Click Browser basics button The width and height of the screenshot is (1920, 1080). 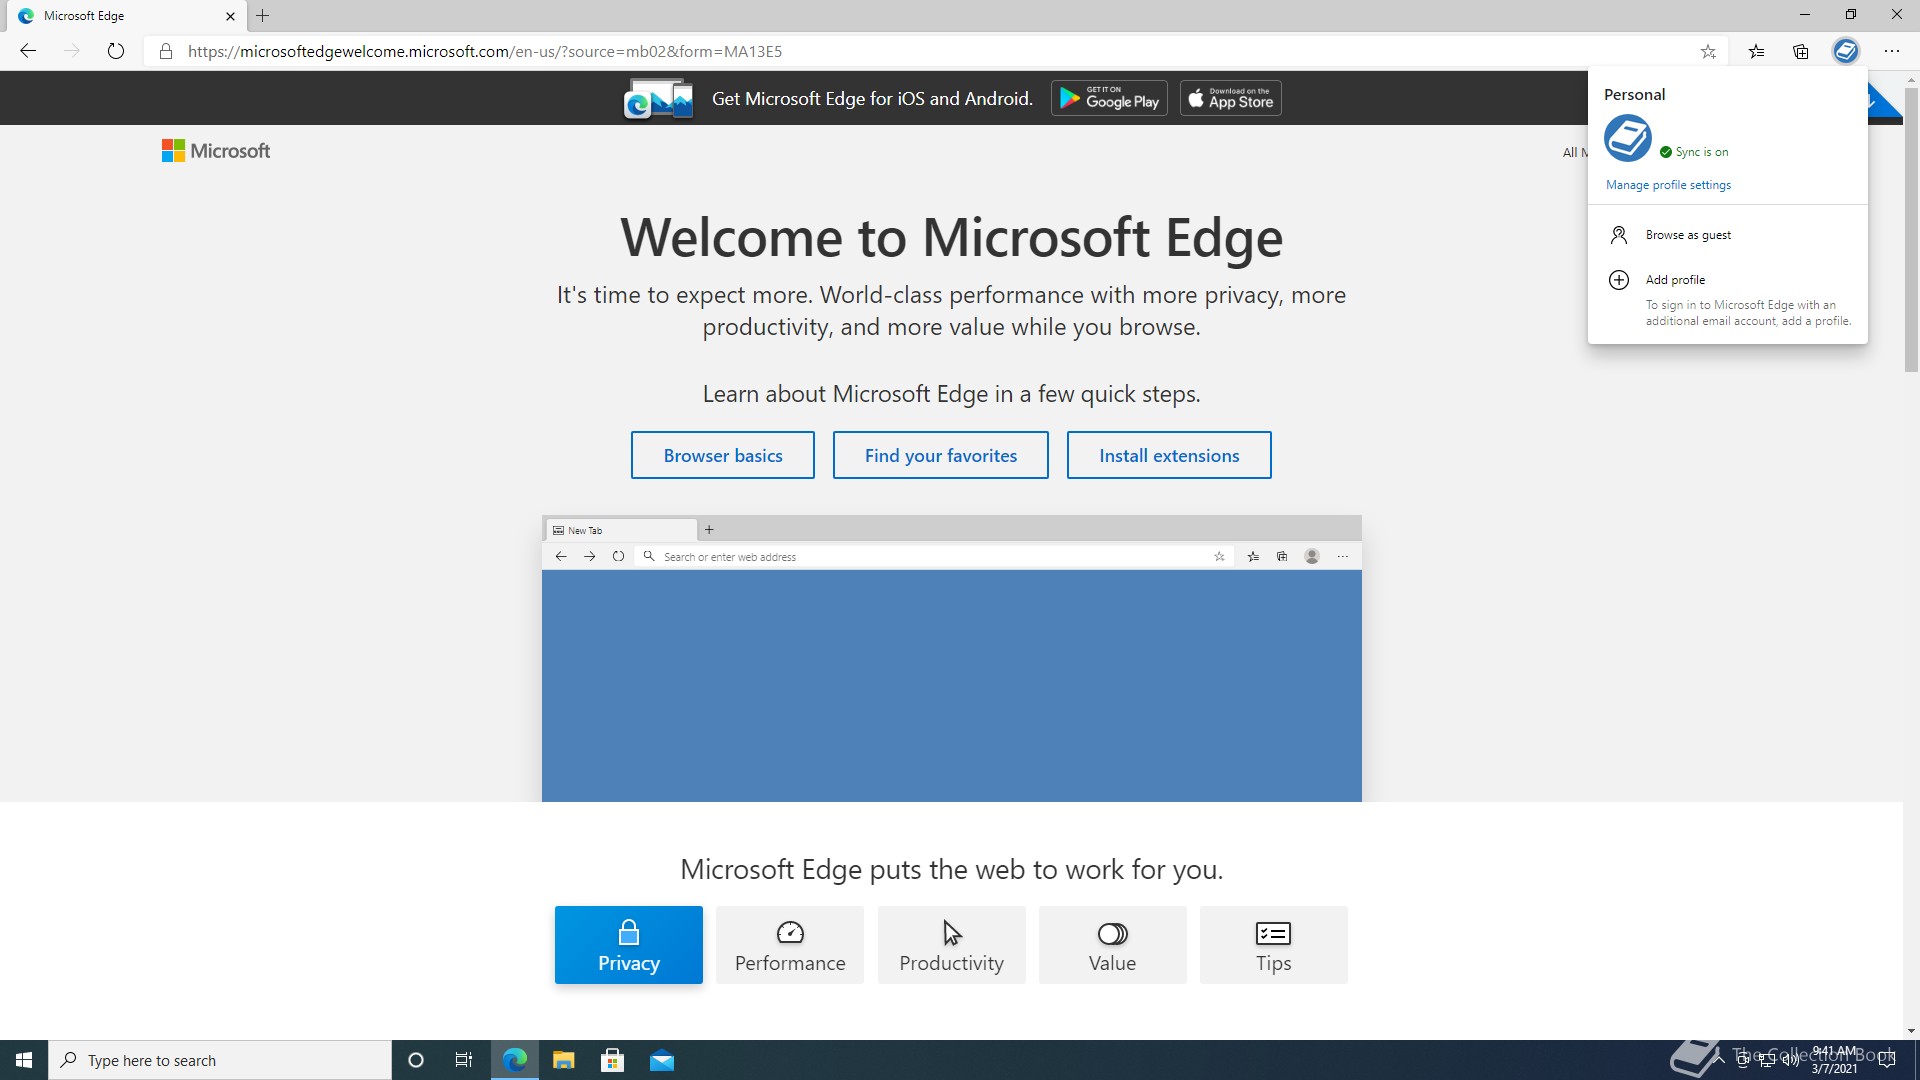pyautogui.click(x=723, y=455)
